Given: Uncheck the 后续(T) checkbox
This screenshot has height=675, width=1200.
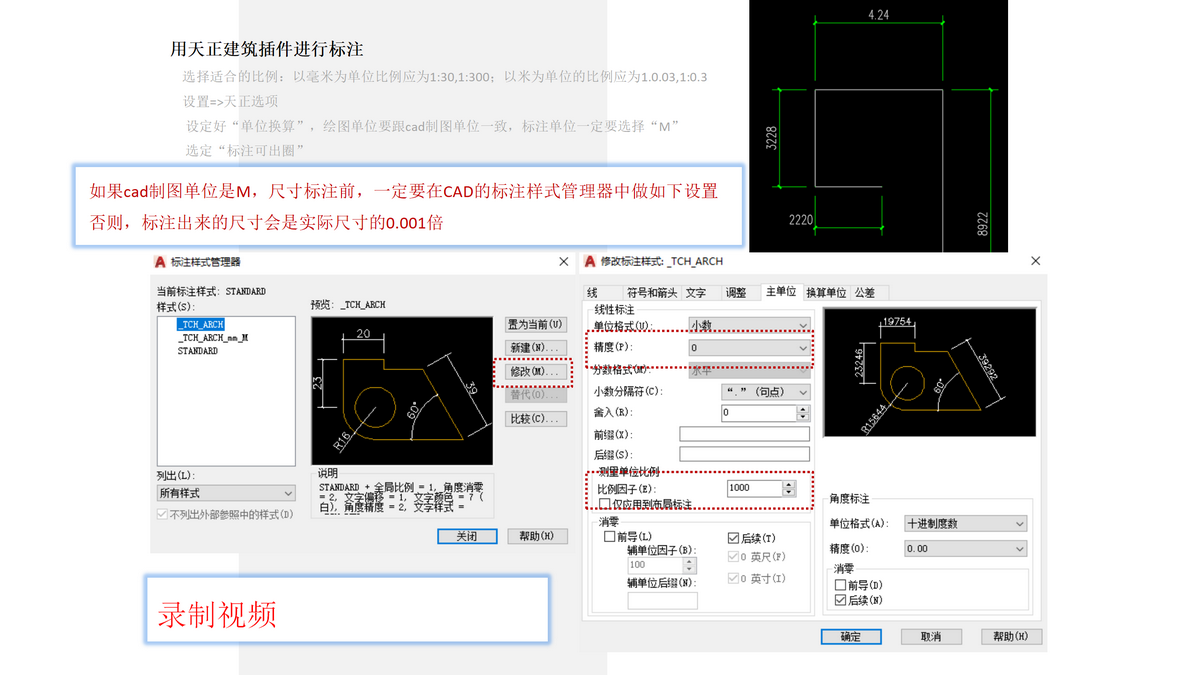Looking at the screenshot, I should click(x=735, y=537).
